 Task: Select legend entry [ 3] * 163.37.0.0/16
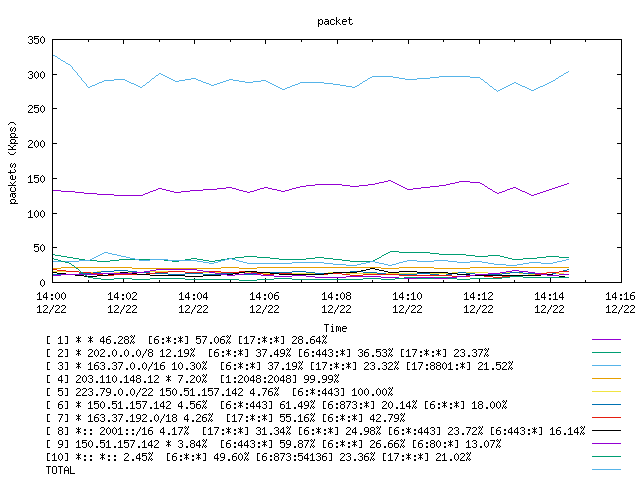(x=279, y=366)
